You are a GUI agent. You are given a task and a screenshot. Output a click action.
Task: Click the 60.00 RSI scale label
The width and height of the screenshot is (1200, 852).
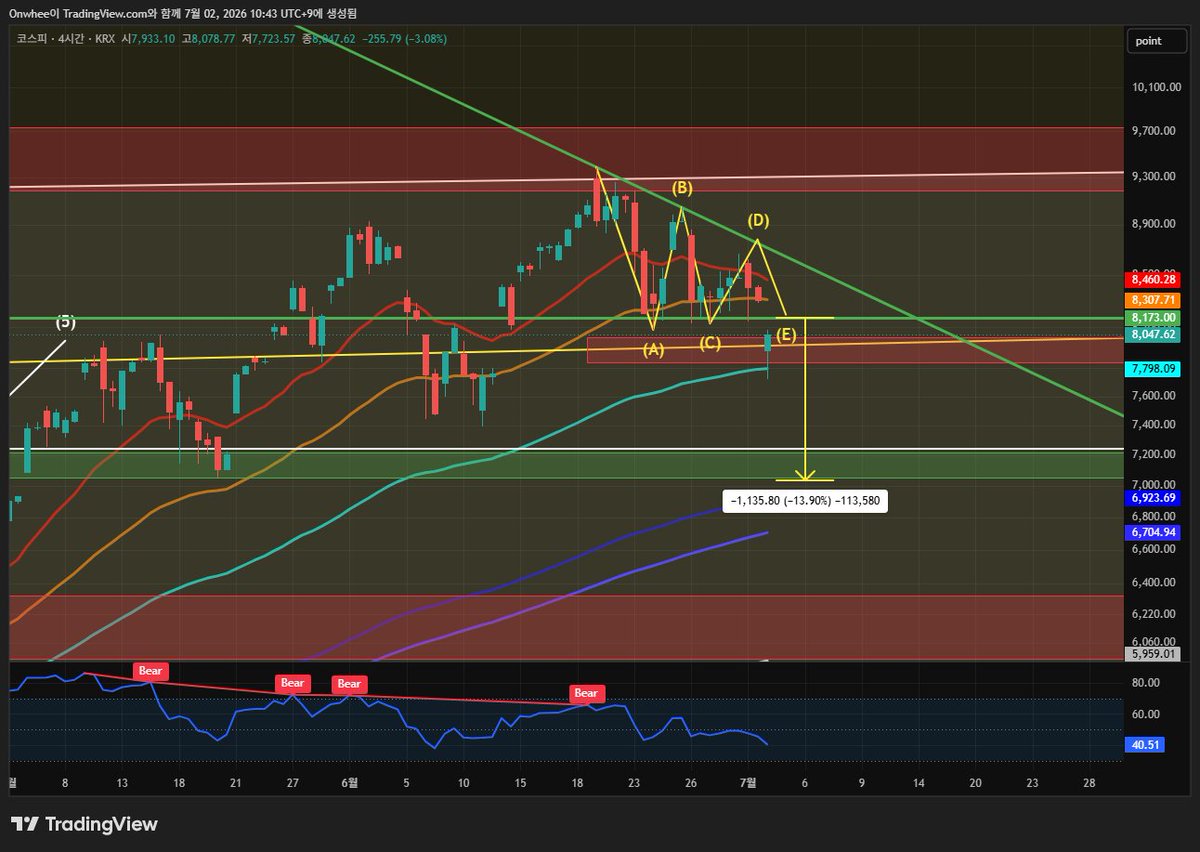pyautogui.click(x=1146, y=714)
